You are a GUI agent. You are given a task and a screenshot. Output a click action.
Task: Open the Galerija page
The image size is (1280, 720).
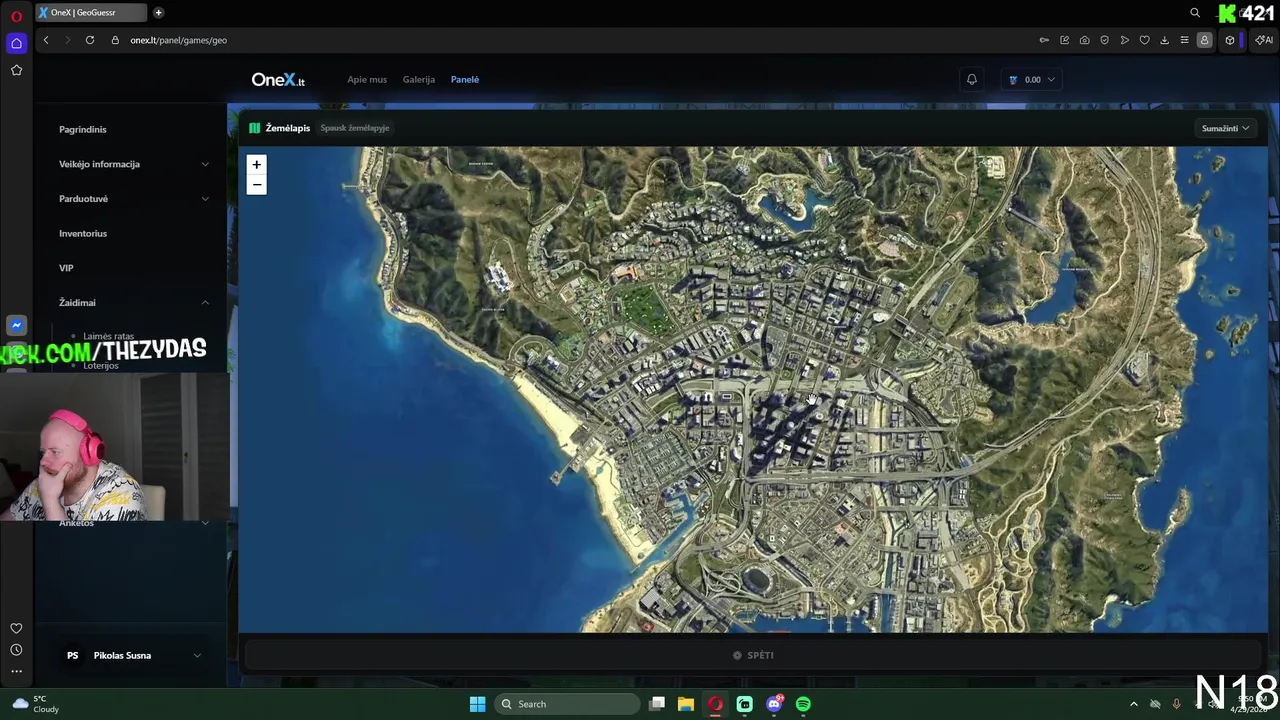419,79
